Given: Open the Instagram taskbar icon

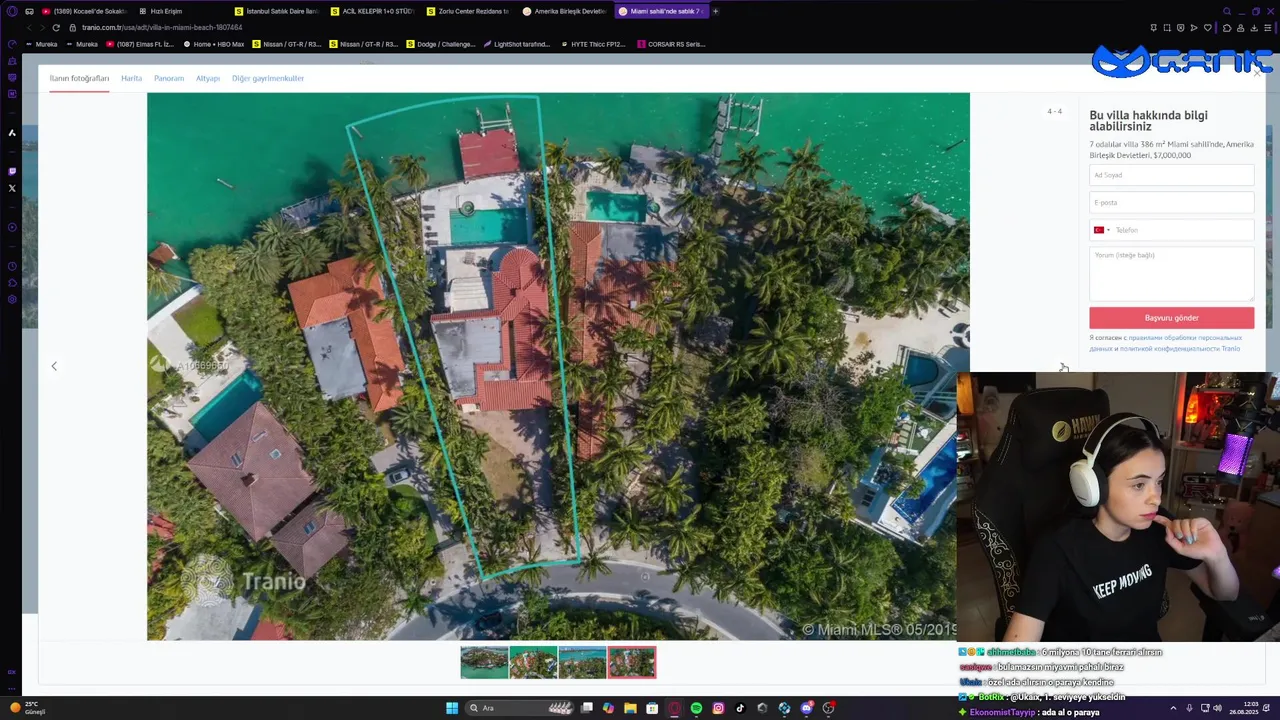Looking at the screenshot, I should point(718,708).
